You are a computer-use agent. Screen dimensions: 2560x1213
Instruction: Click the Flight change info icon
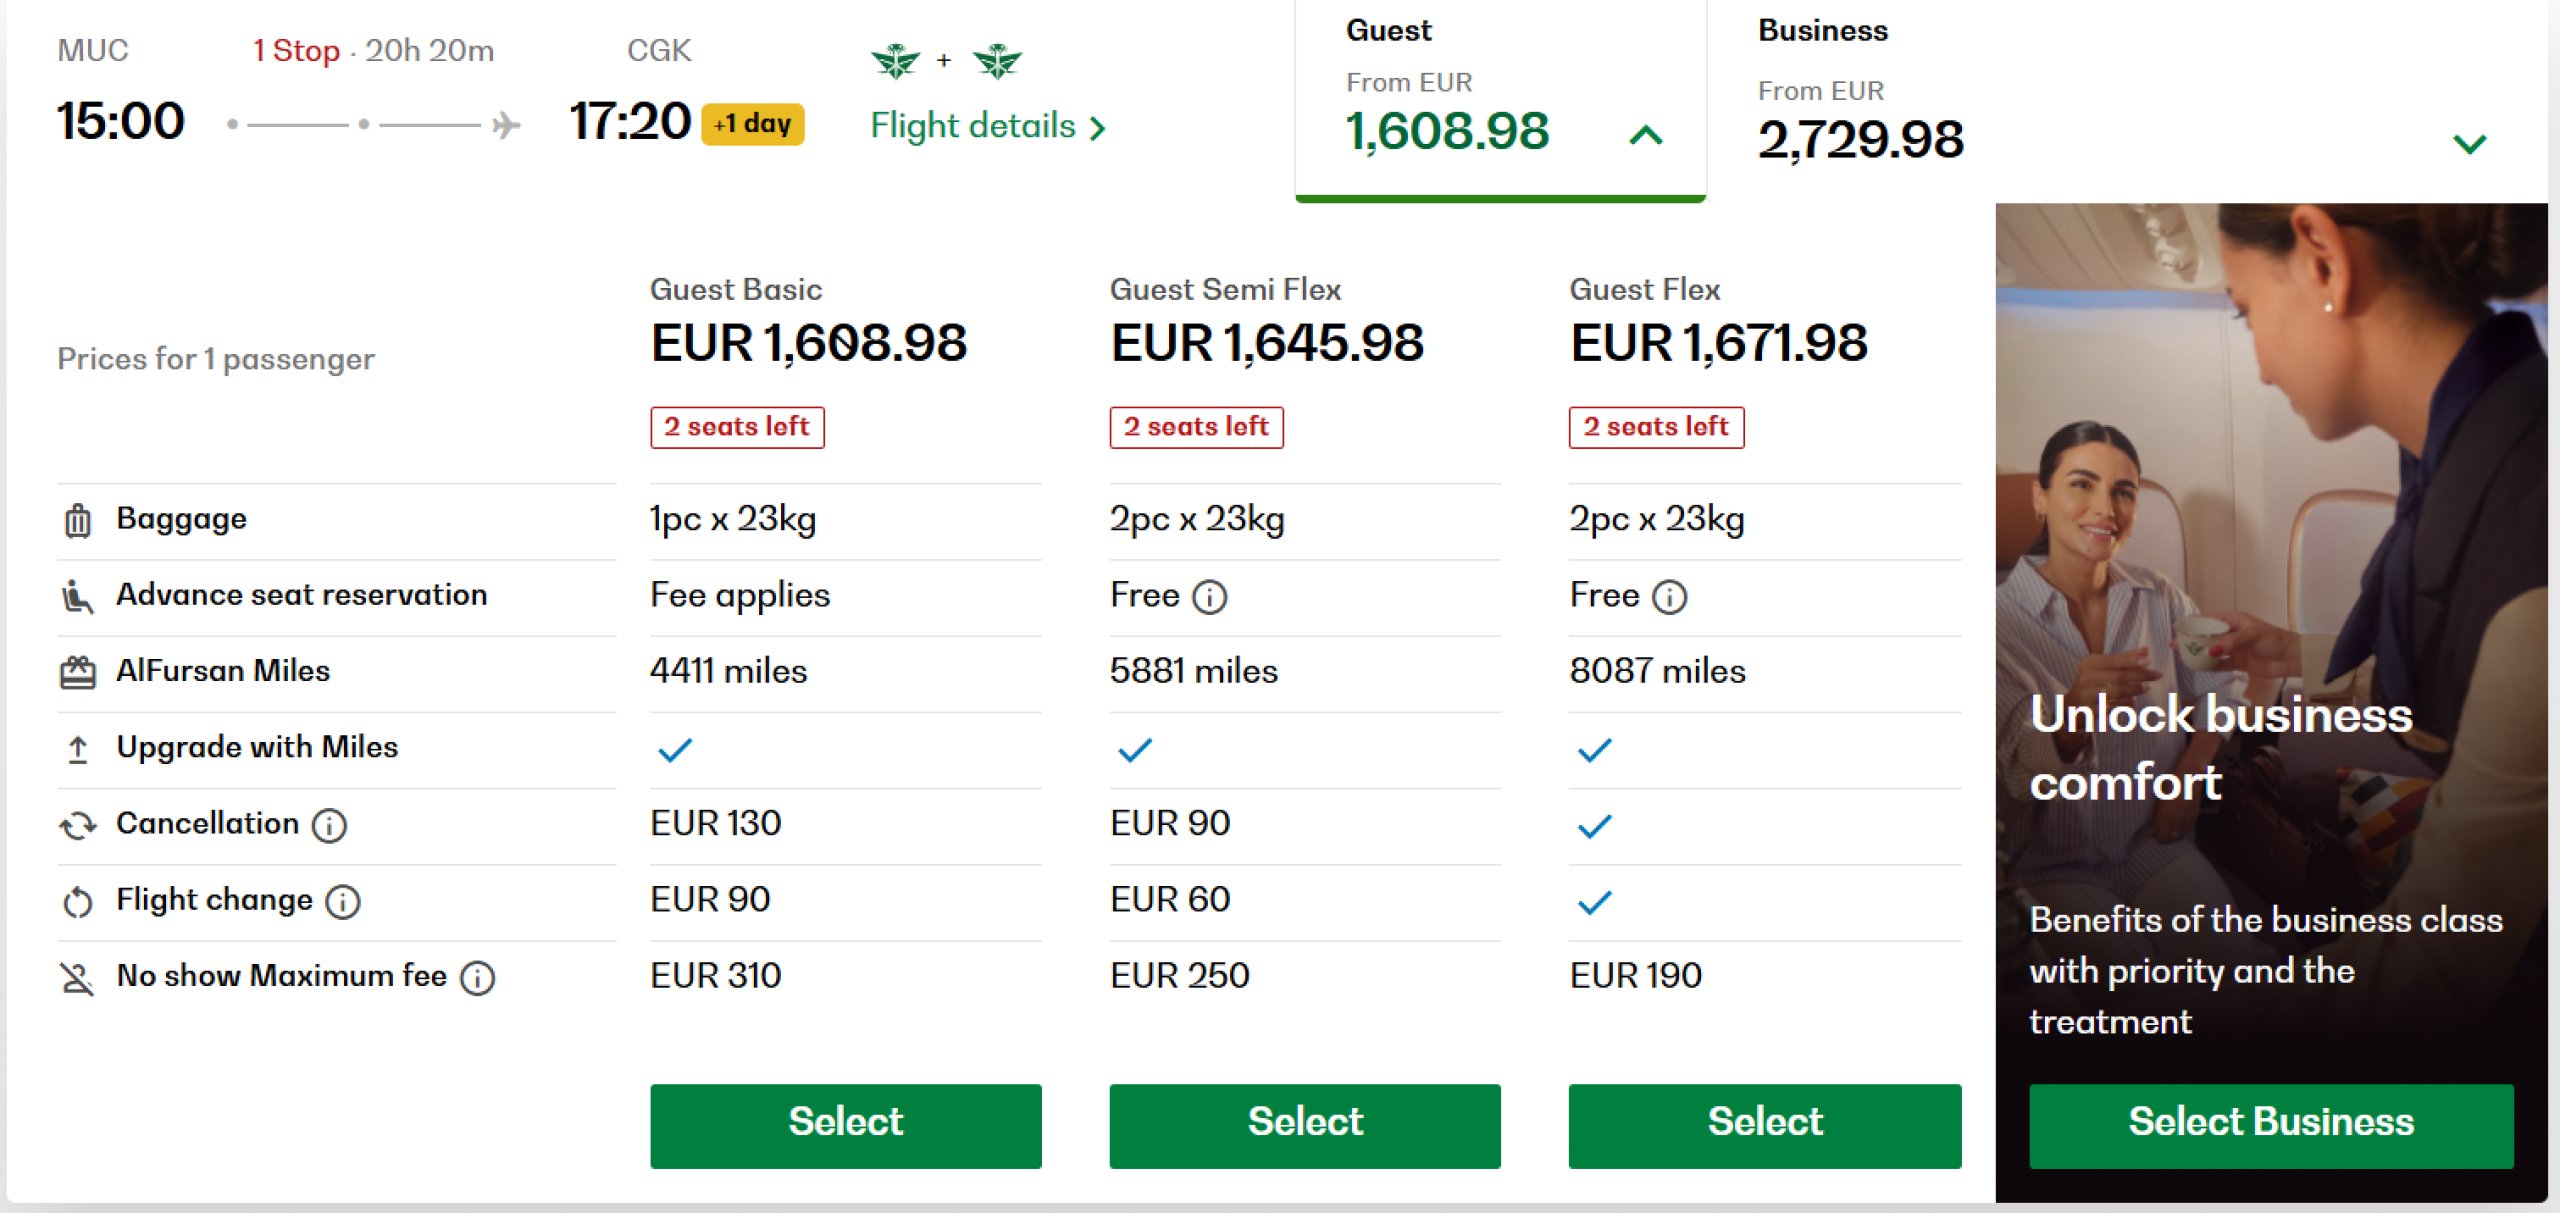(343, 902)
